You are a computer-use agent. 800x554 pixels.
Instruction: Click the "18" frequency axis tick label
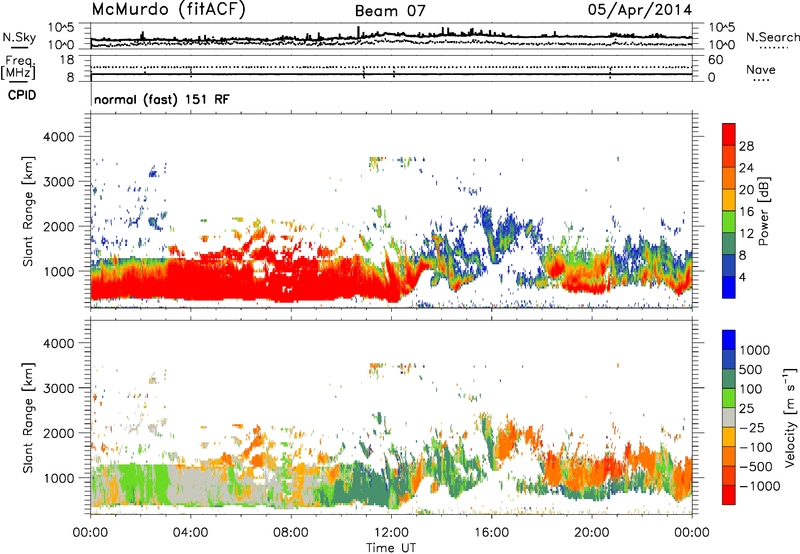point(67,60)
